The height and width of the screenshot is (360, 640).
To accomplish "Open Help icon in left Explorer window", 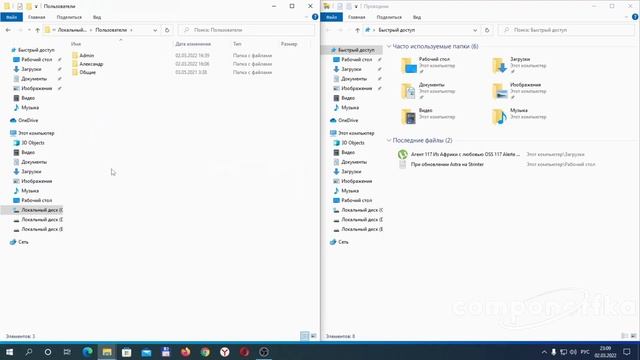I will [x=315, y=17].
